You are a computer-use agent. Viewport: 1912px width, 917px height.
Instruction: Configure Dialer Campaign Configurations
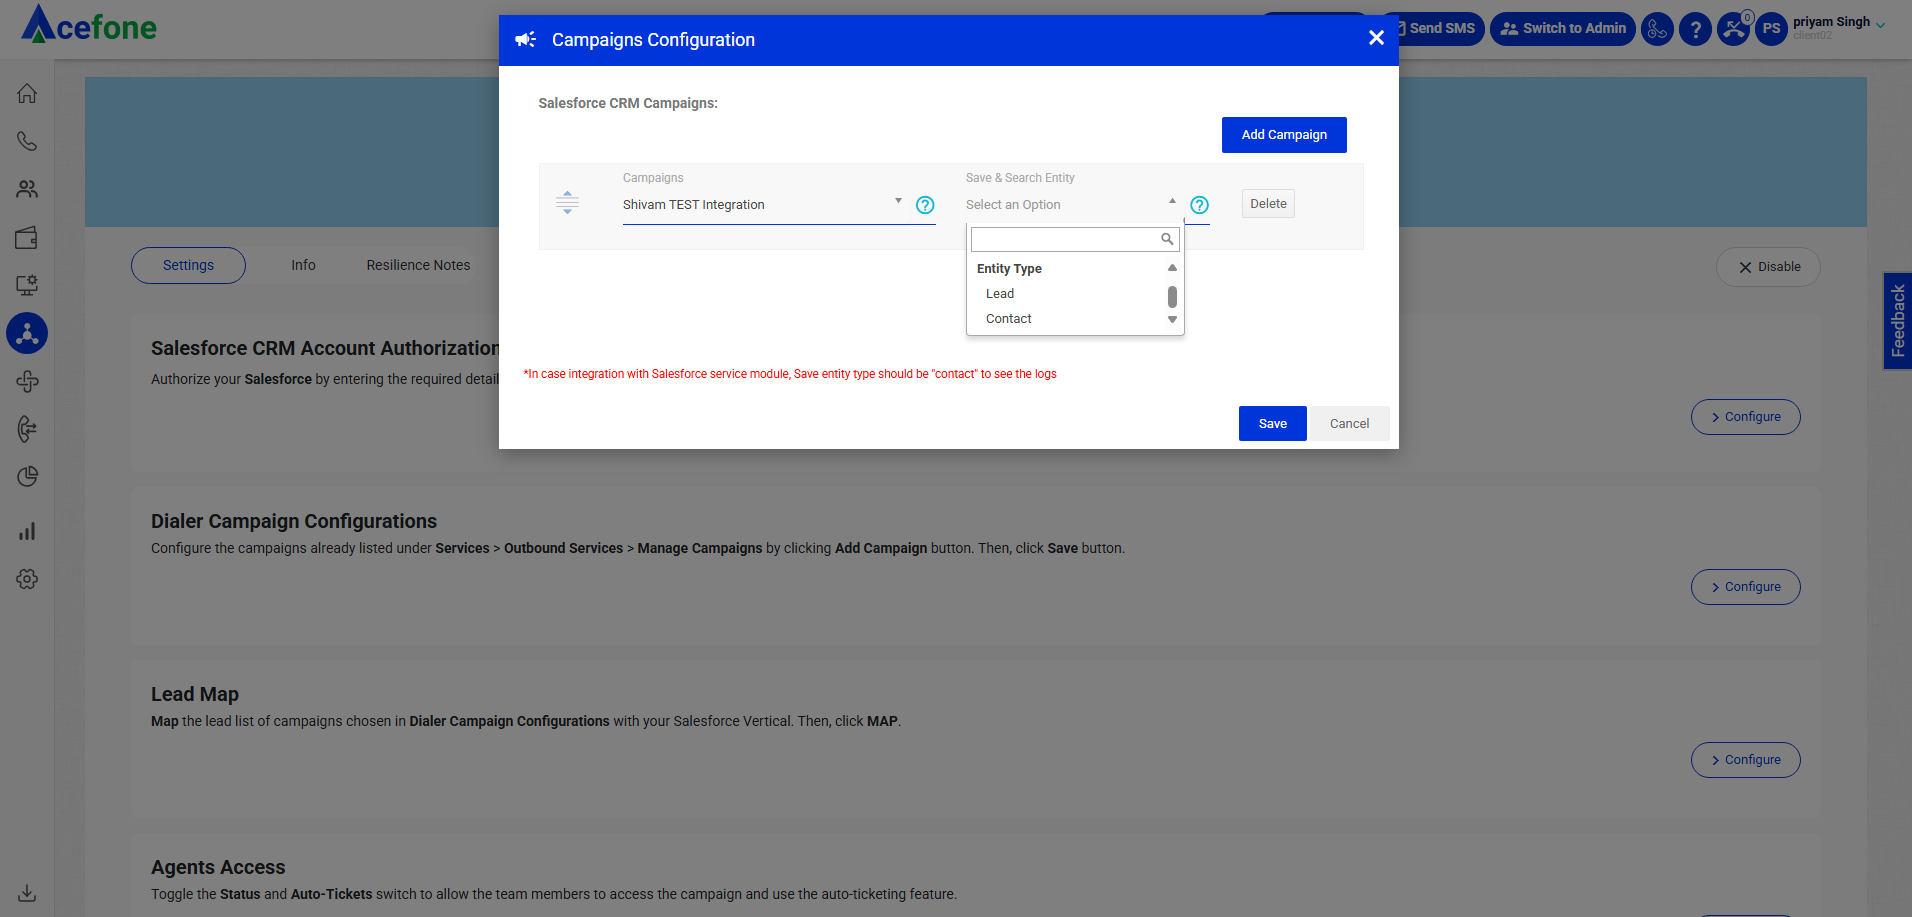click(1745, 587)
